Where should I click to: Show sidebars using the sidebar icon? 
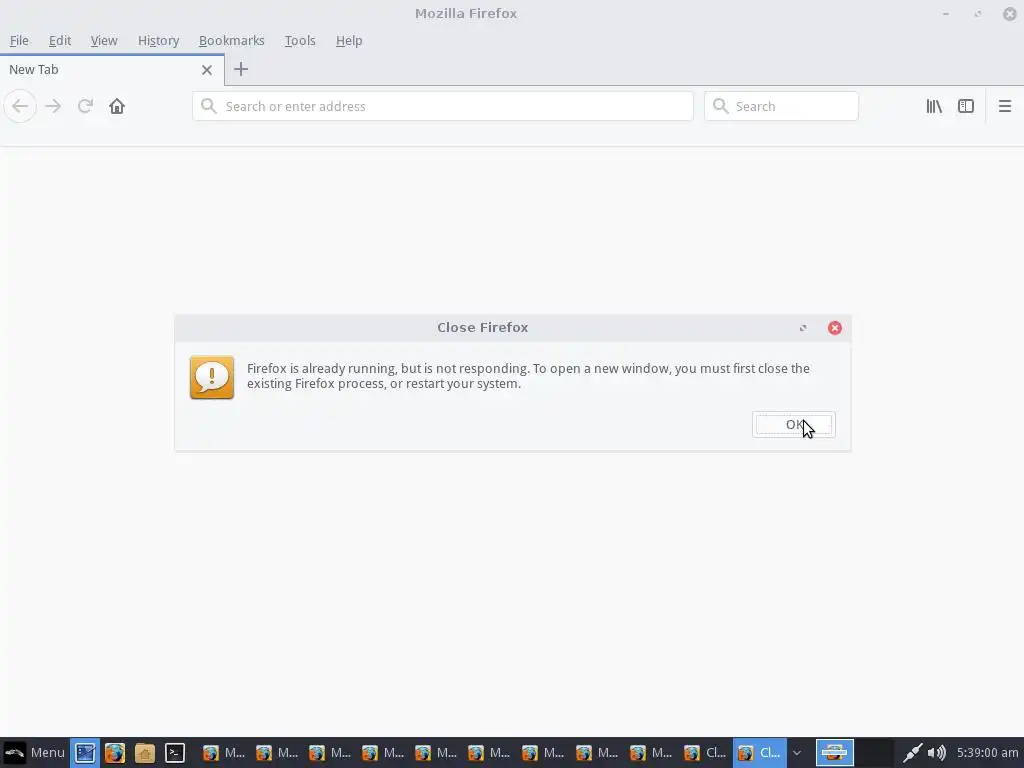tap(966, 106)
